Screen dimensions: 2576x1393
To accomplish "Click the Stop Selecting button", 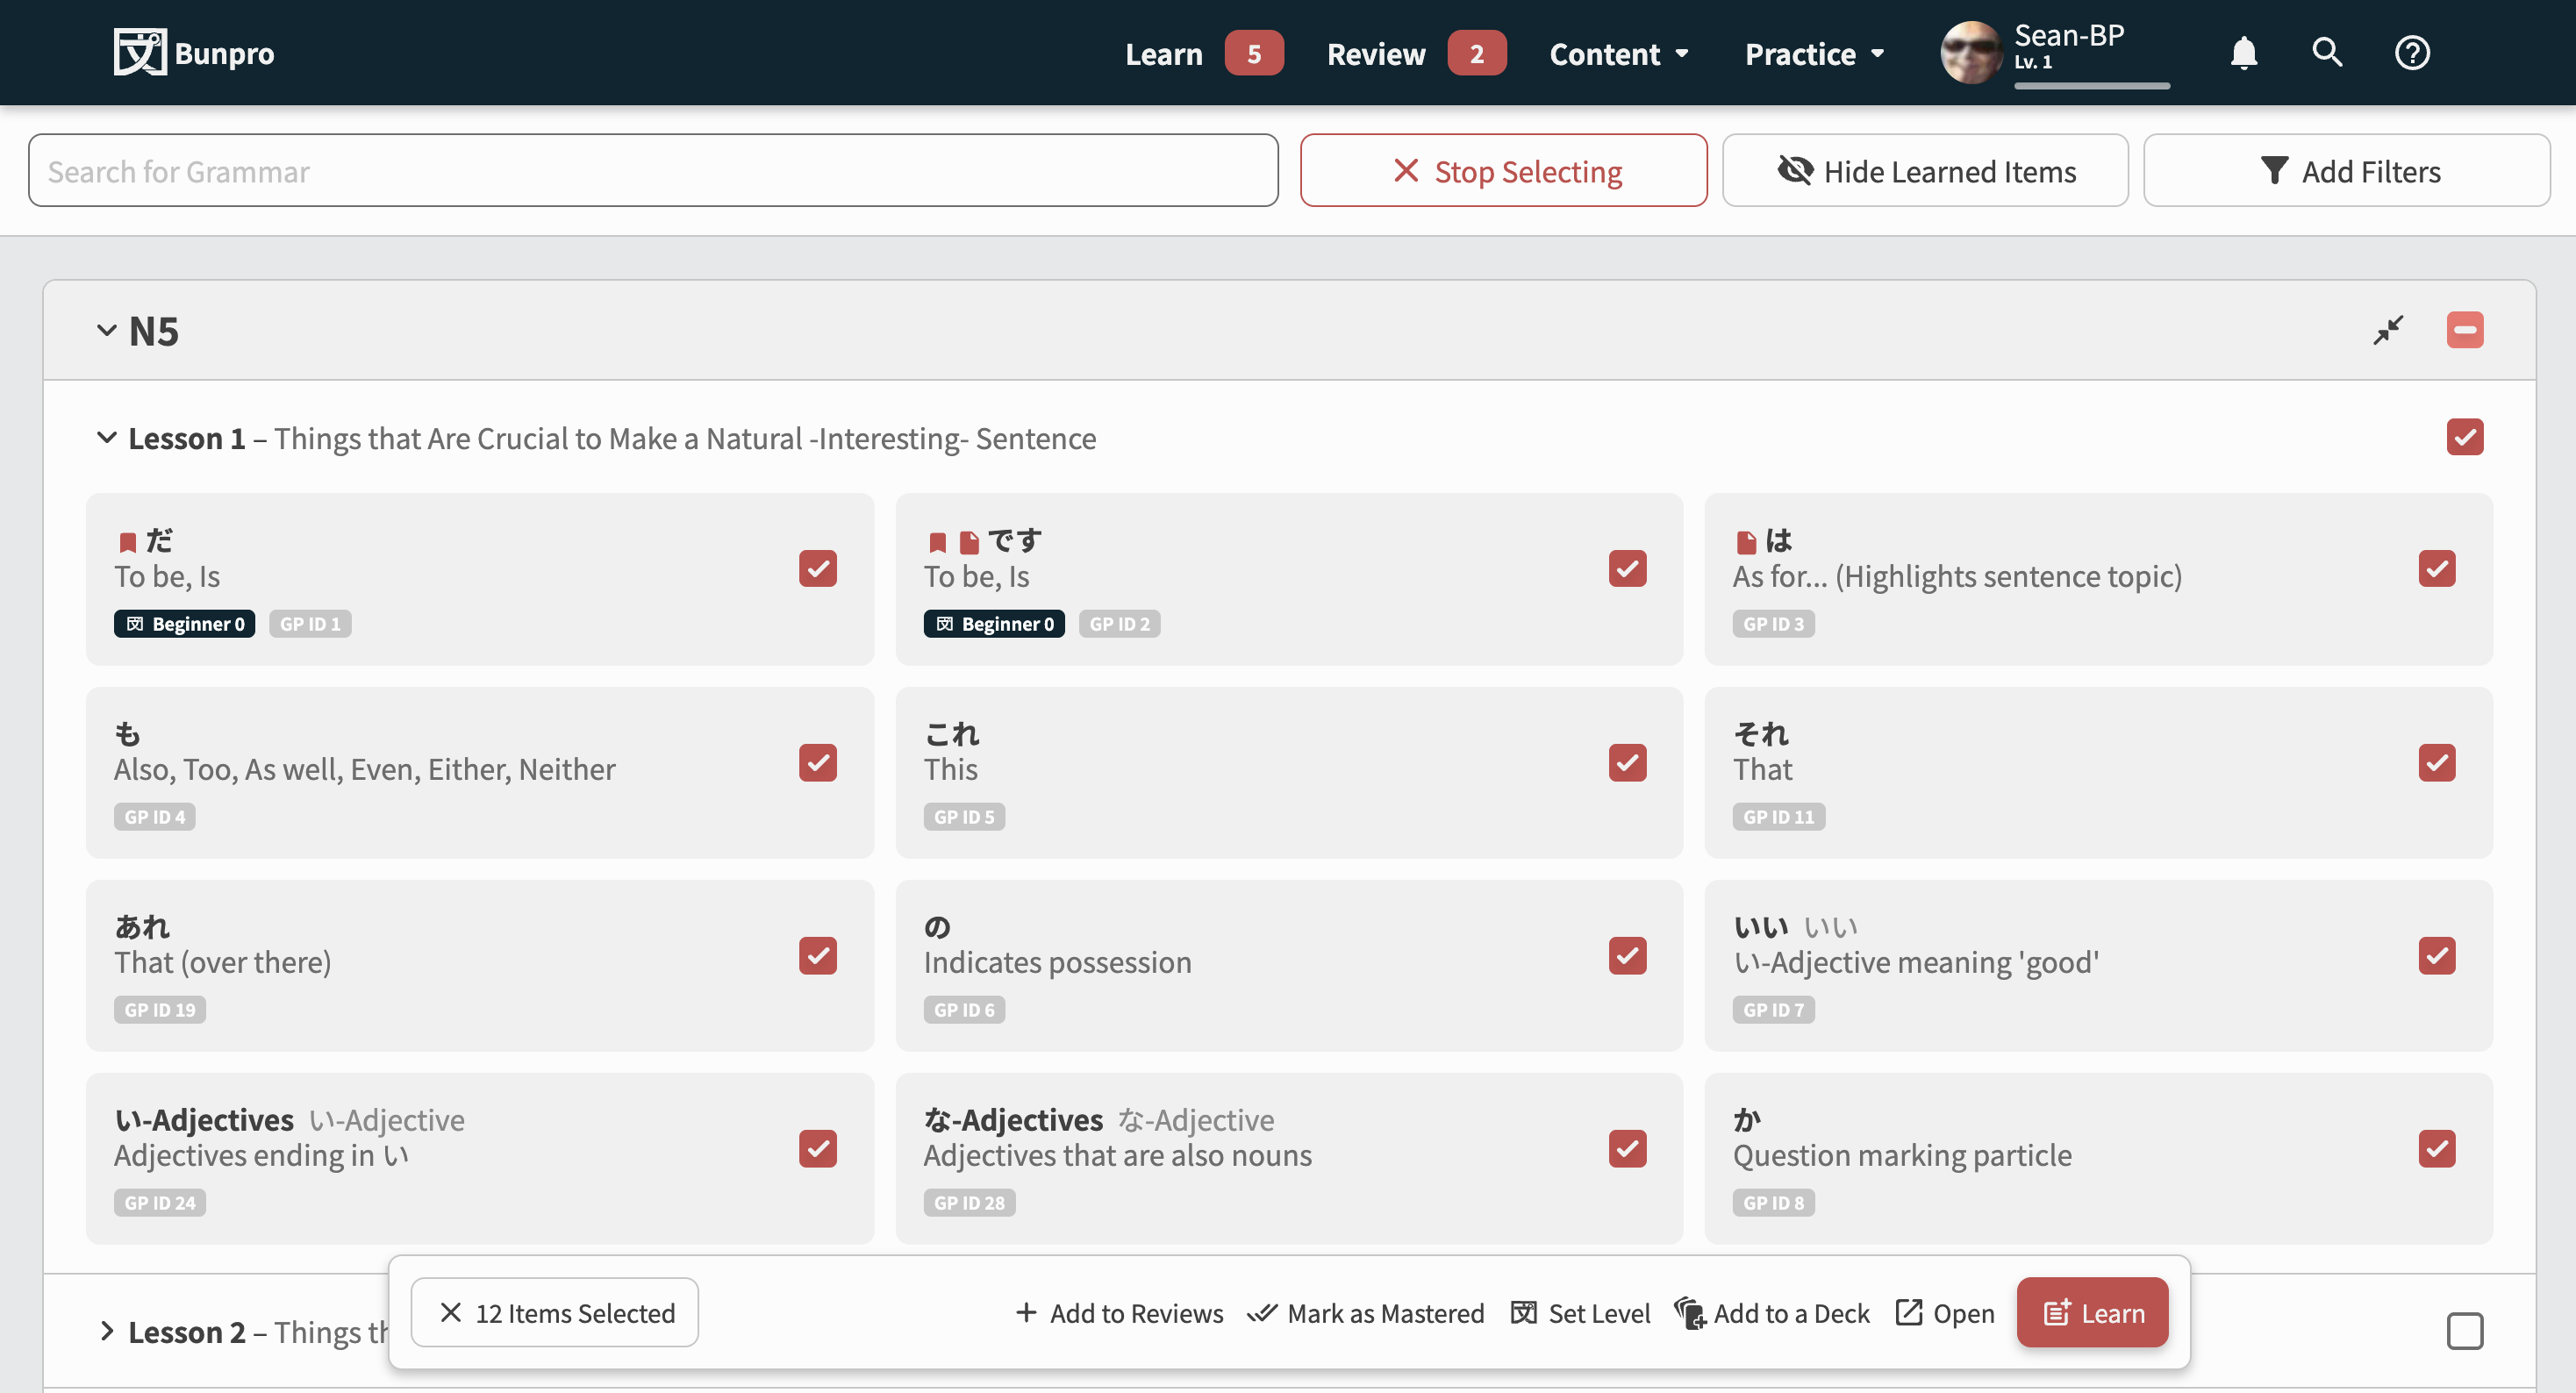I will pos(1503,171).
